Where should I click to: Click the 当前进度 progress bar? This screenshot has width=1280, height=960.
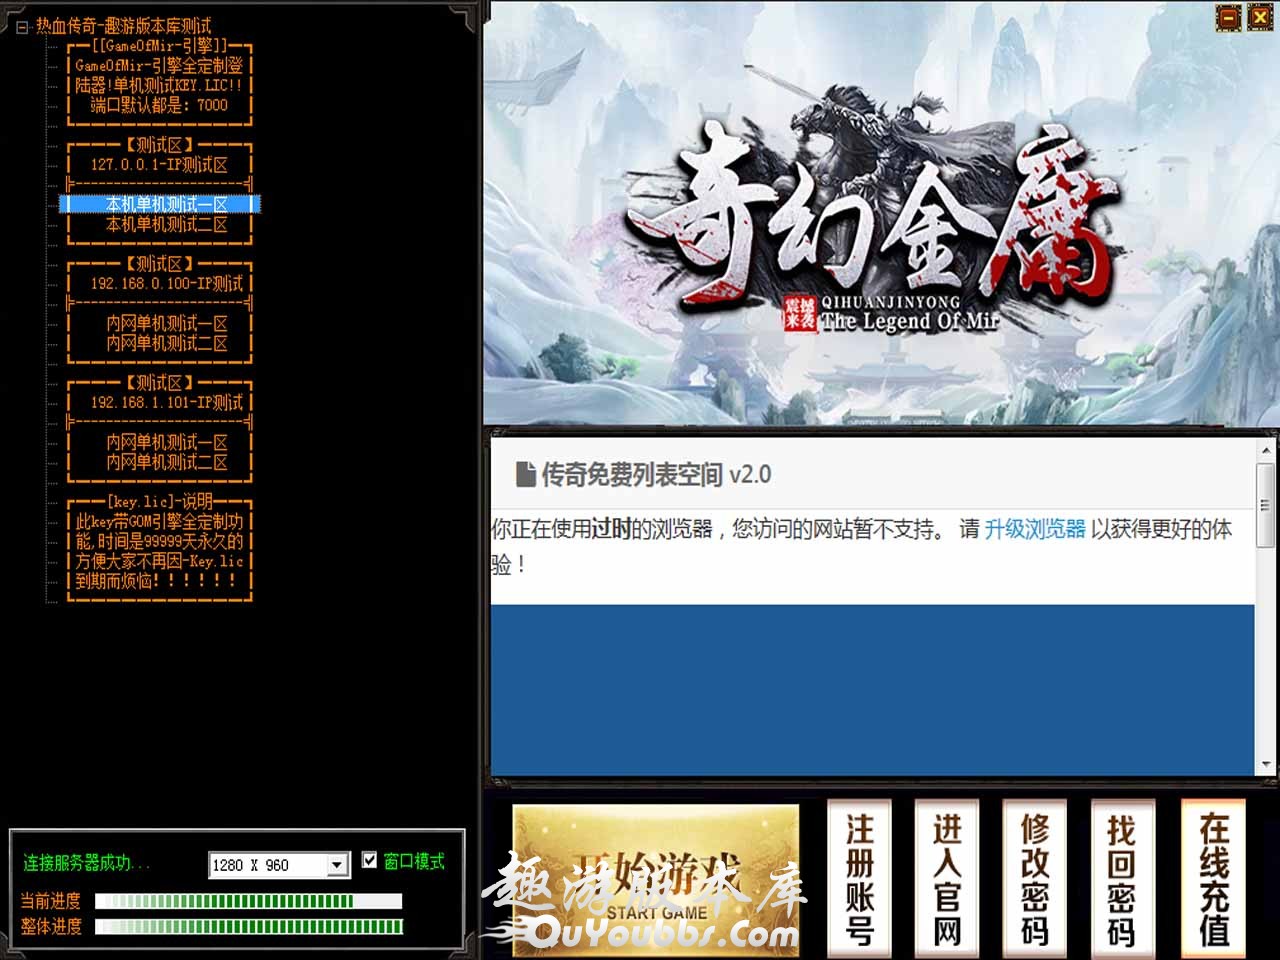point(248,901)
